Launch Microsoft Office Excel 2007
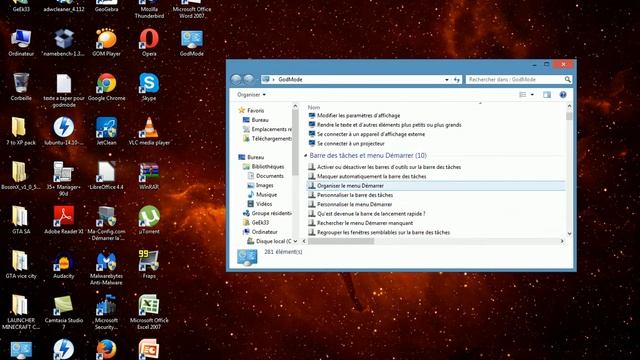 click(x=149, y=313)
